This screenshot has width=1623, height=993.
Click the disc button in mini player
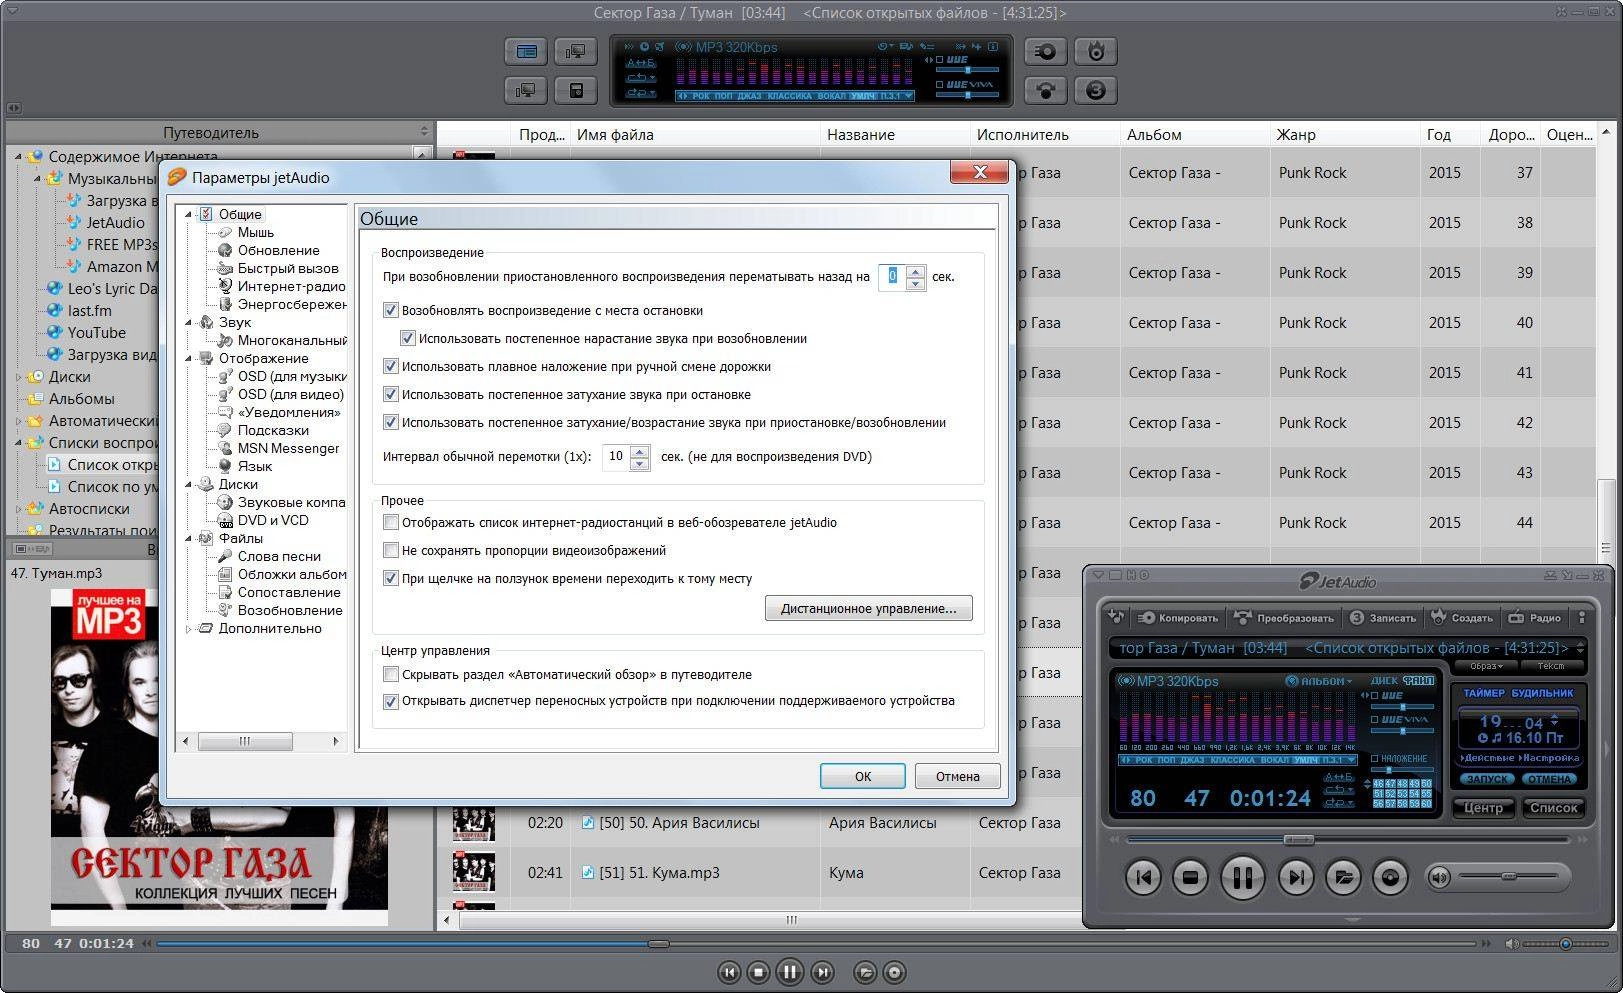tap(1390, 878)
